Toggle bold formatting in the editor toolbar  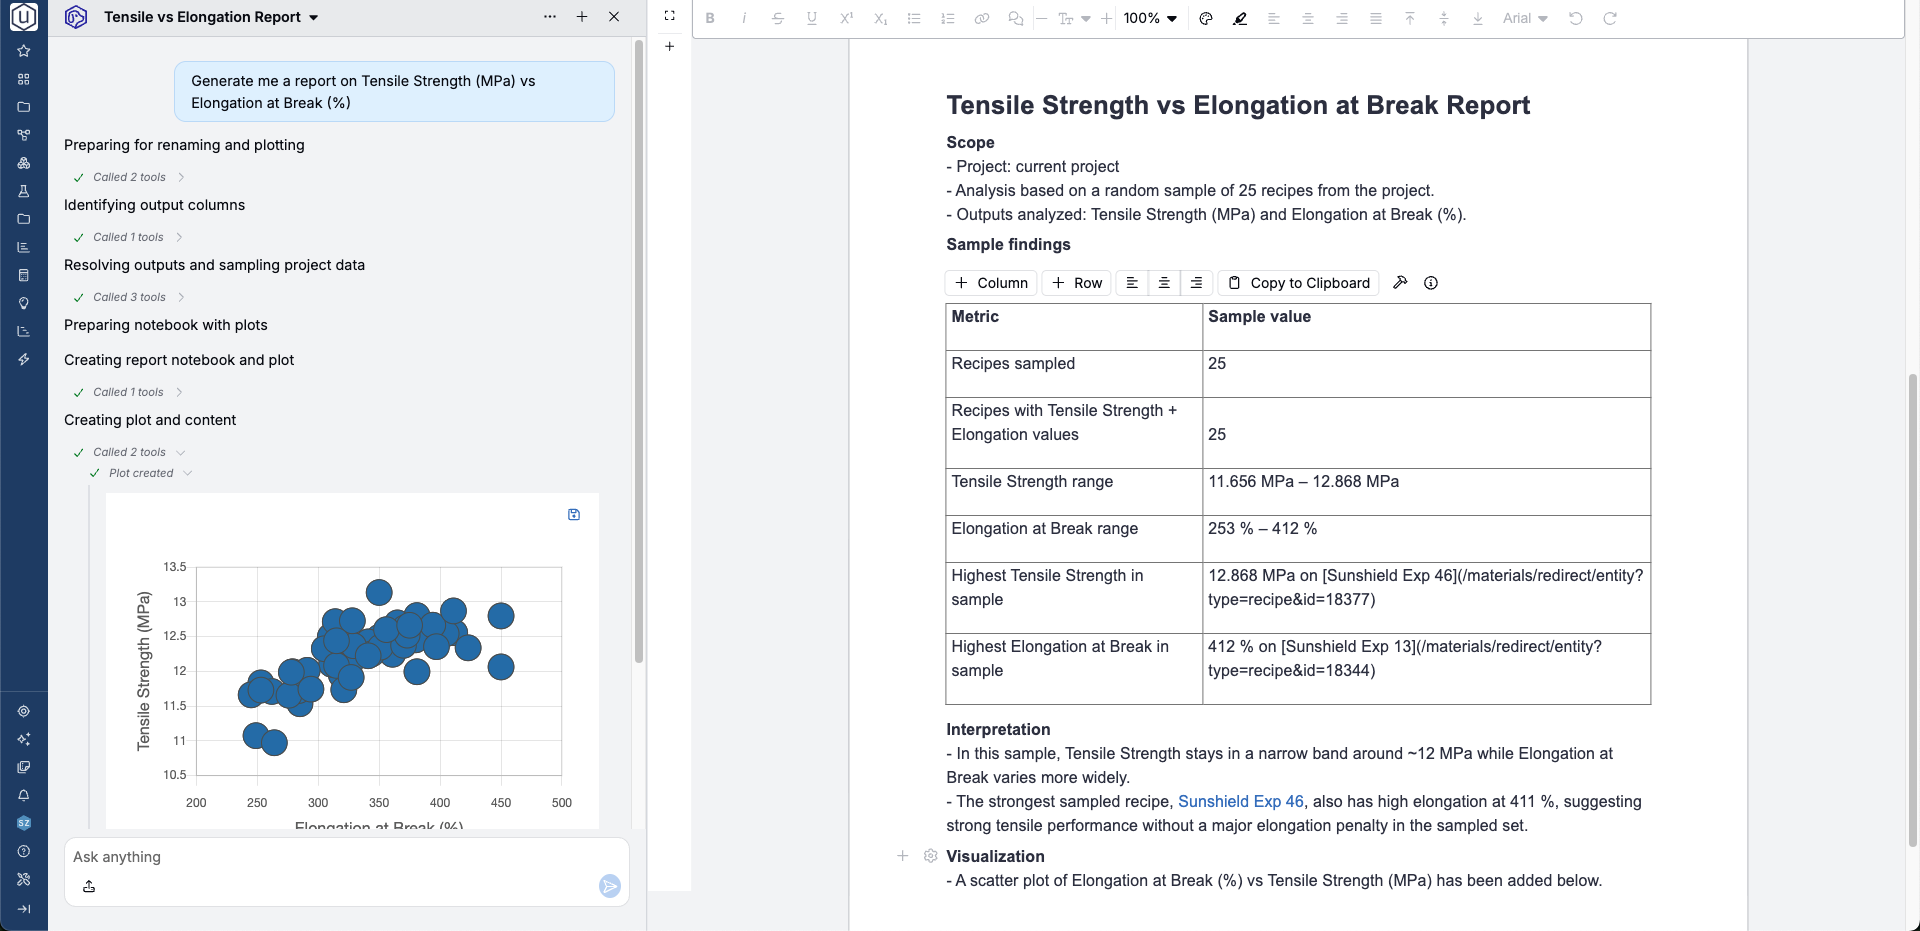[710, 18]
